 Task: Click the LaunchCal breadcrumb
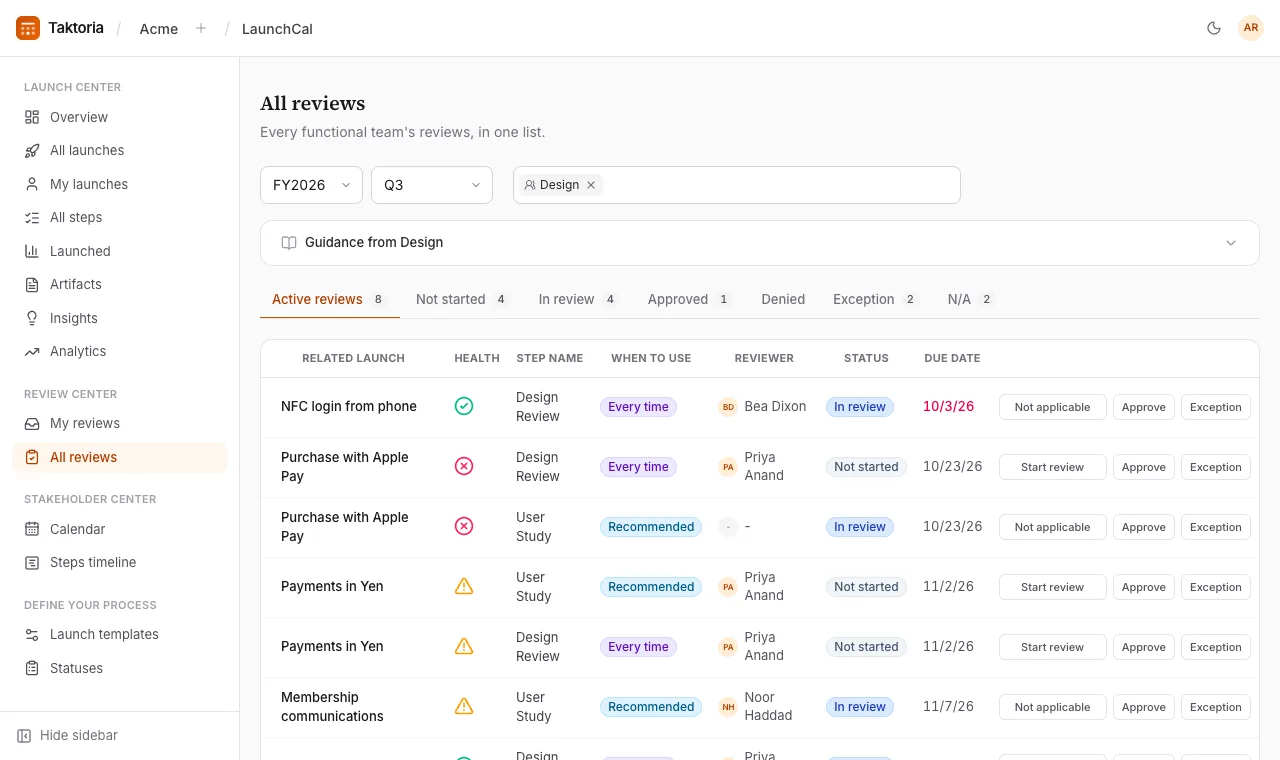pos(277,29)
